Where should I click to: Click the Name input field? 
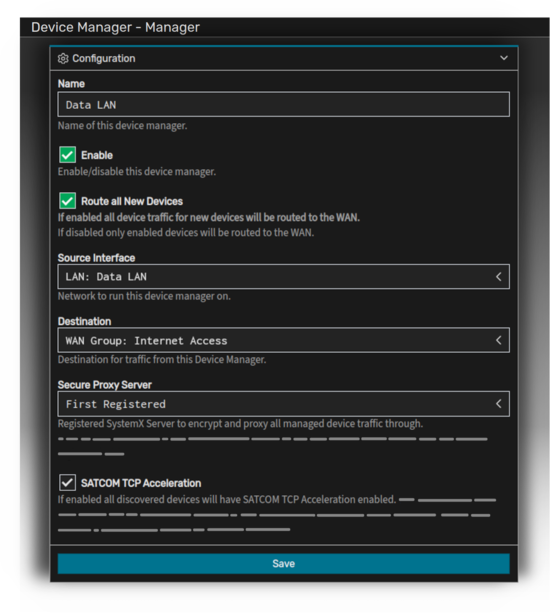(x=283, y=104)
